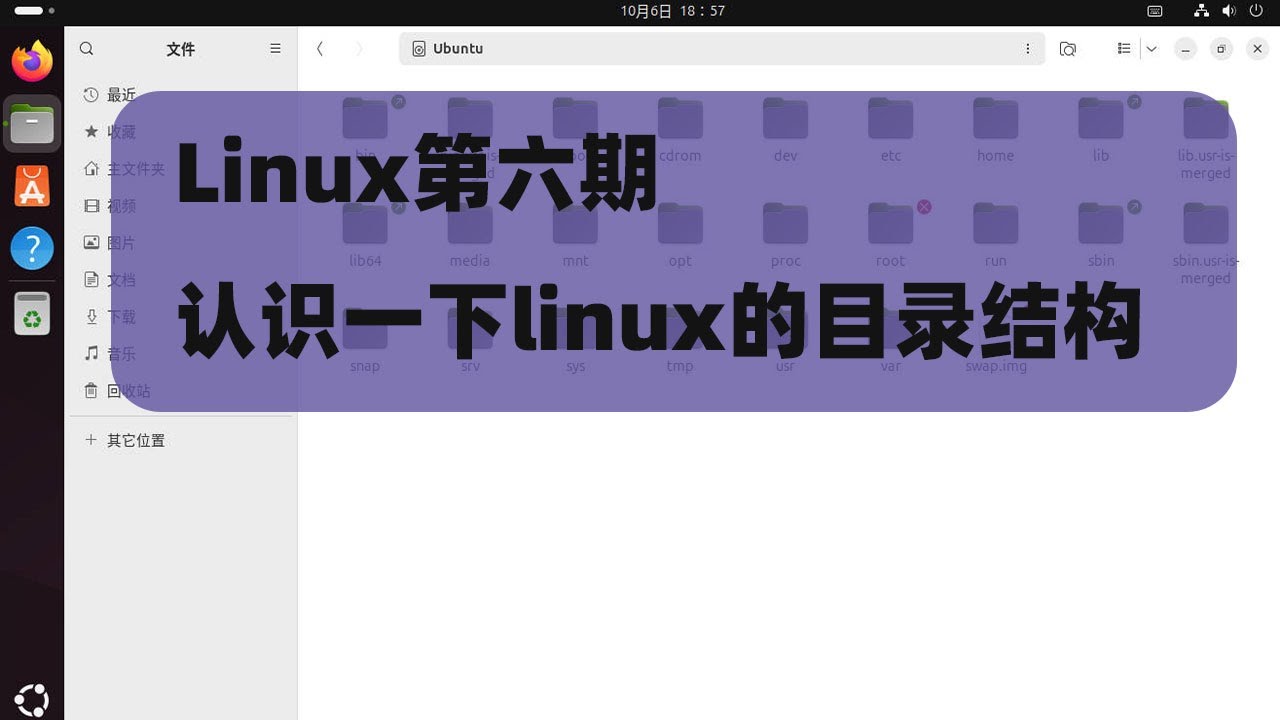Click the Activities pill in the top-left corner
Image resolution: width=1280 pixels, height=720 pixels.
33,11
